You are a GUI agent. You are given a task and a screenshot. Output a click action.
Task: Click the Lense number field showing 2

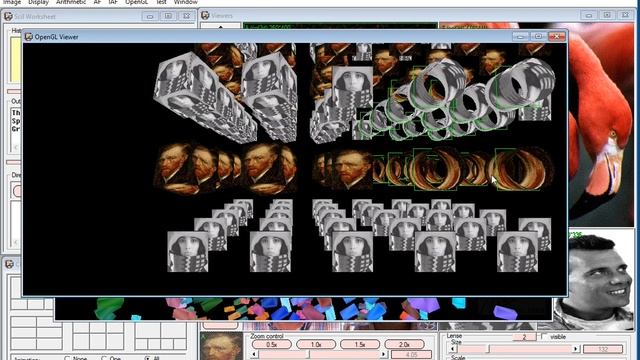point(524,337)
